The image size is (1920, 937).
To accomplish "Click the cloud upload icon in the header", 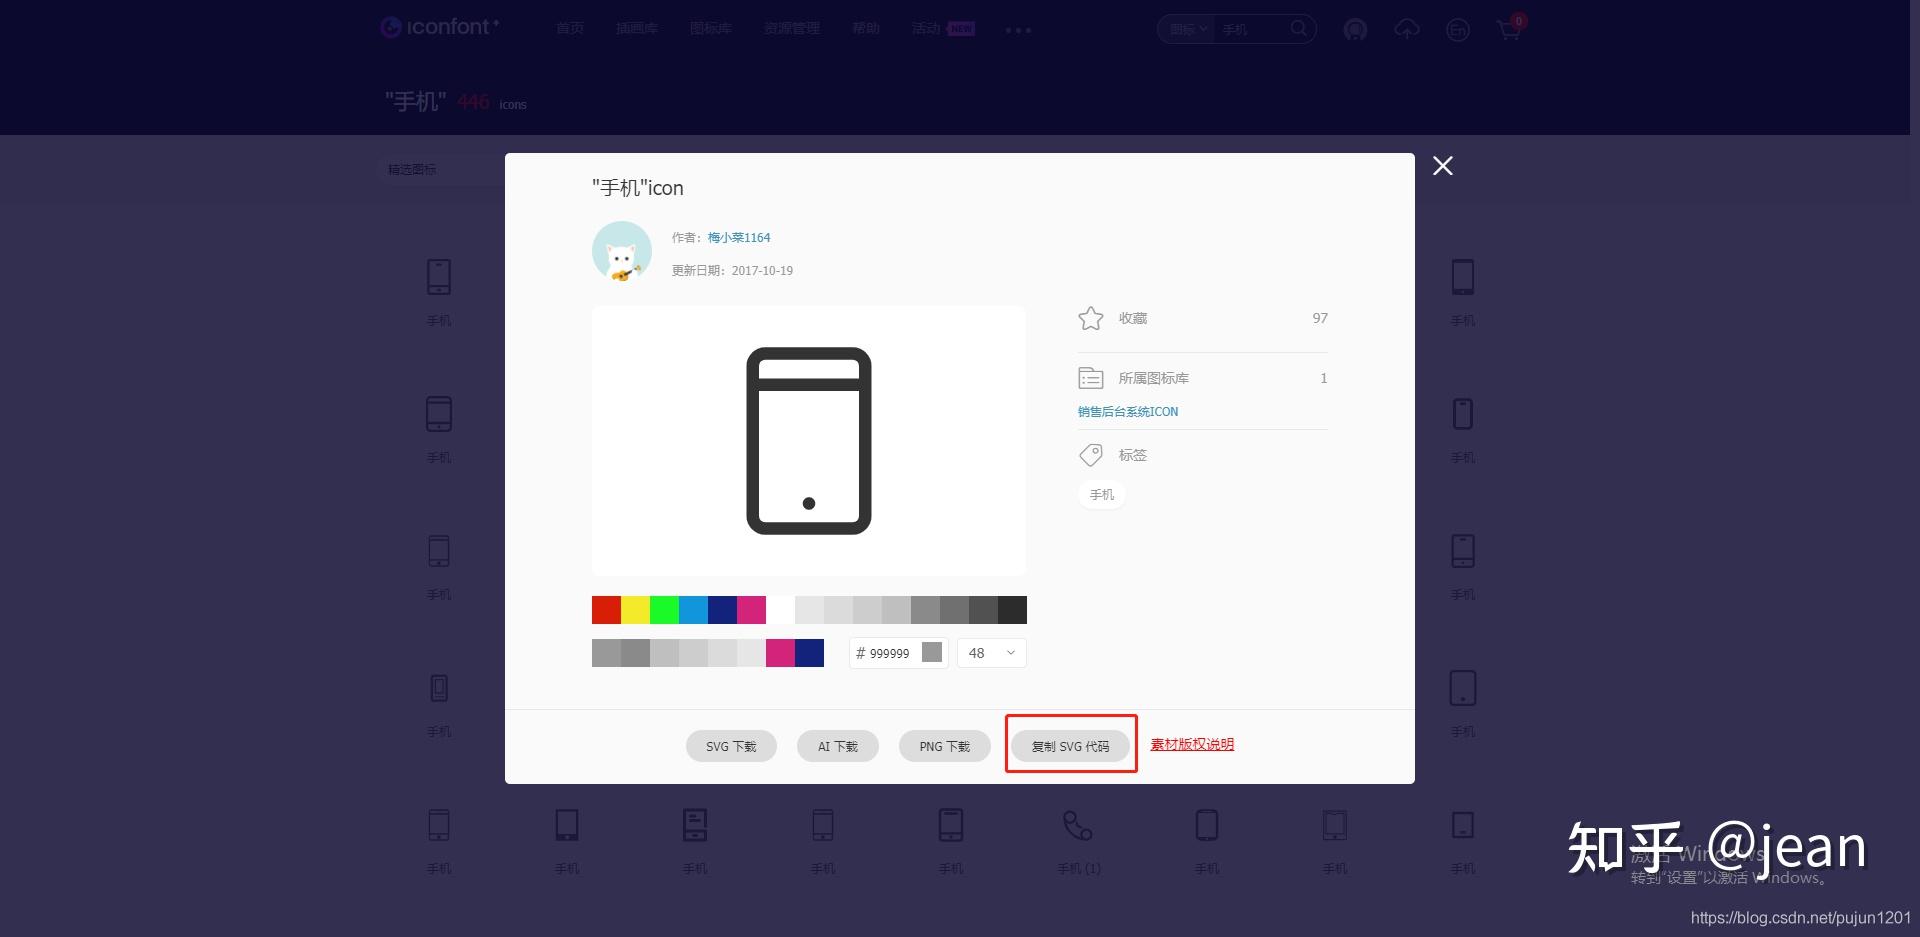I will [1407, 30].
